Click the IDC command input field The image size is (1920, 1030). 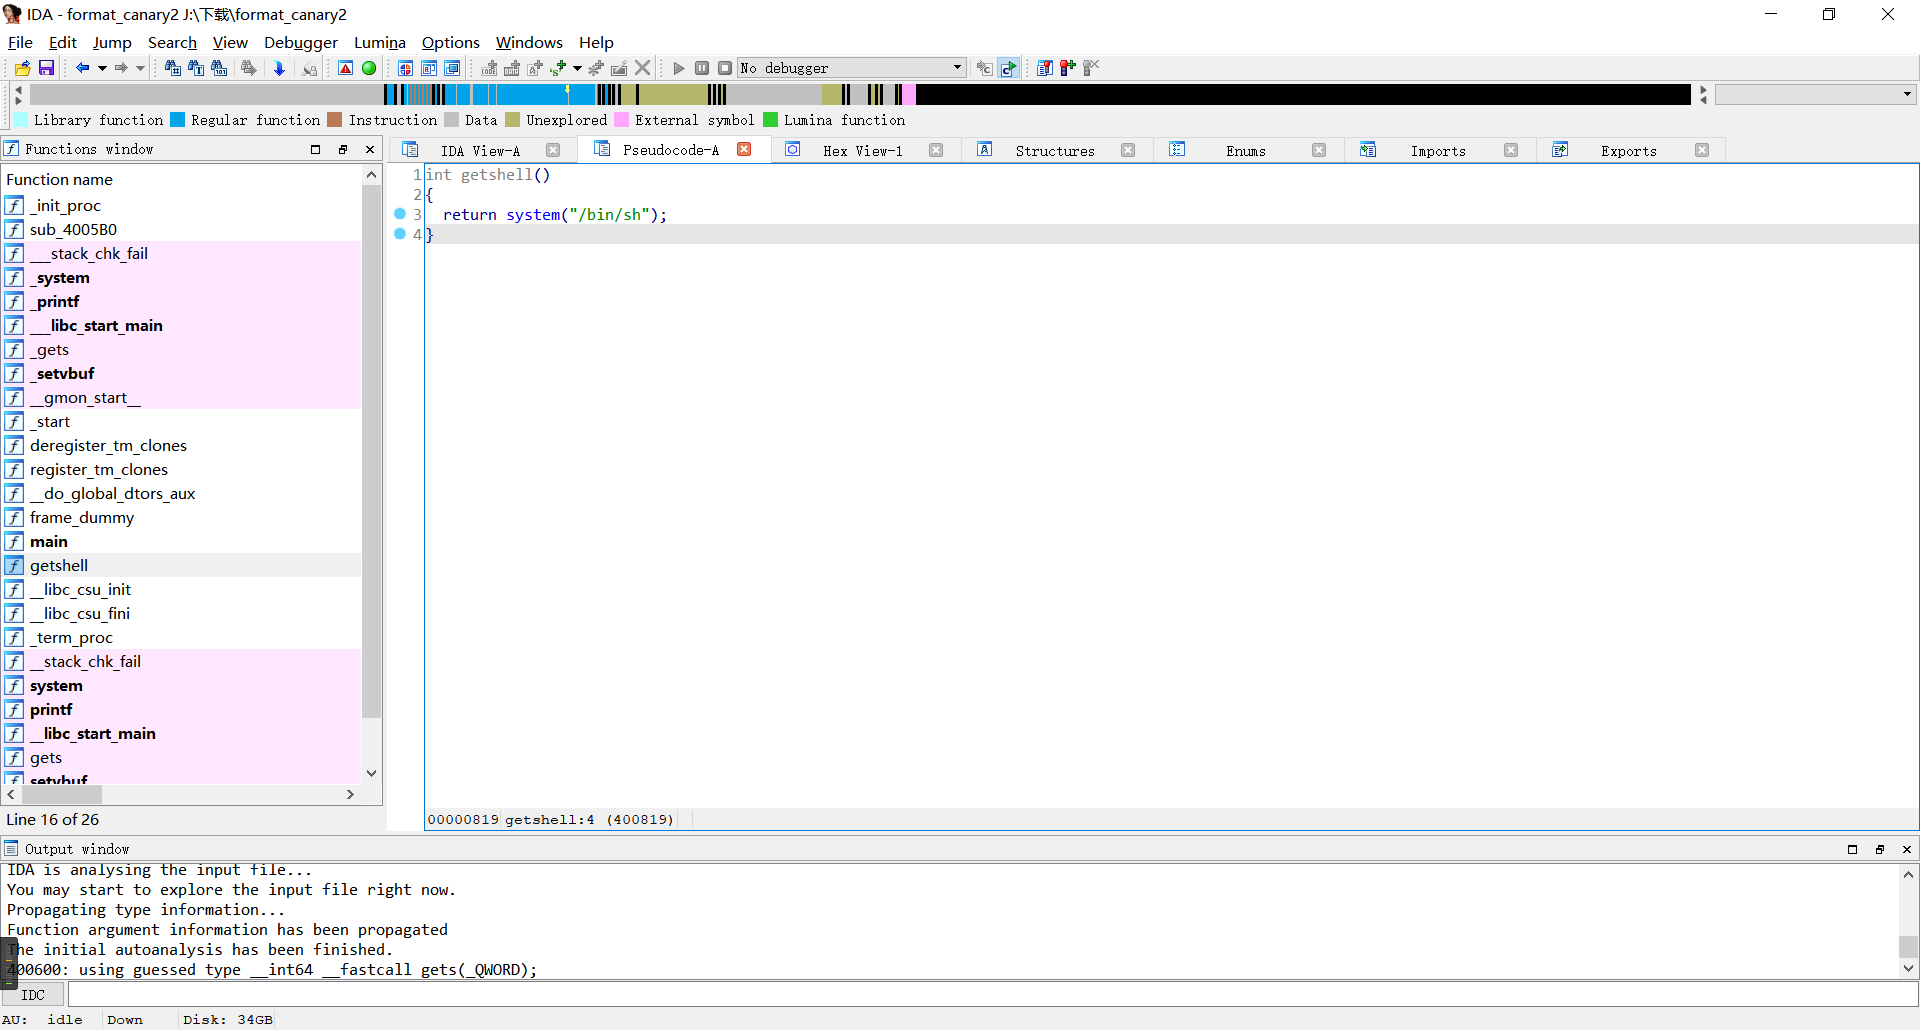pos(990,995)
